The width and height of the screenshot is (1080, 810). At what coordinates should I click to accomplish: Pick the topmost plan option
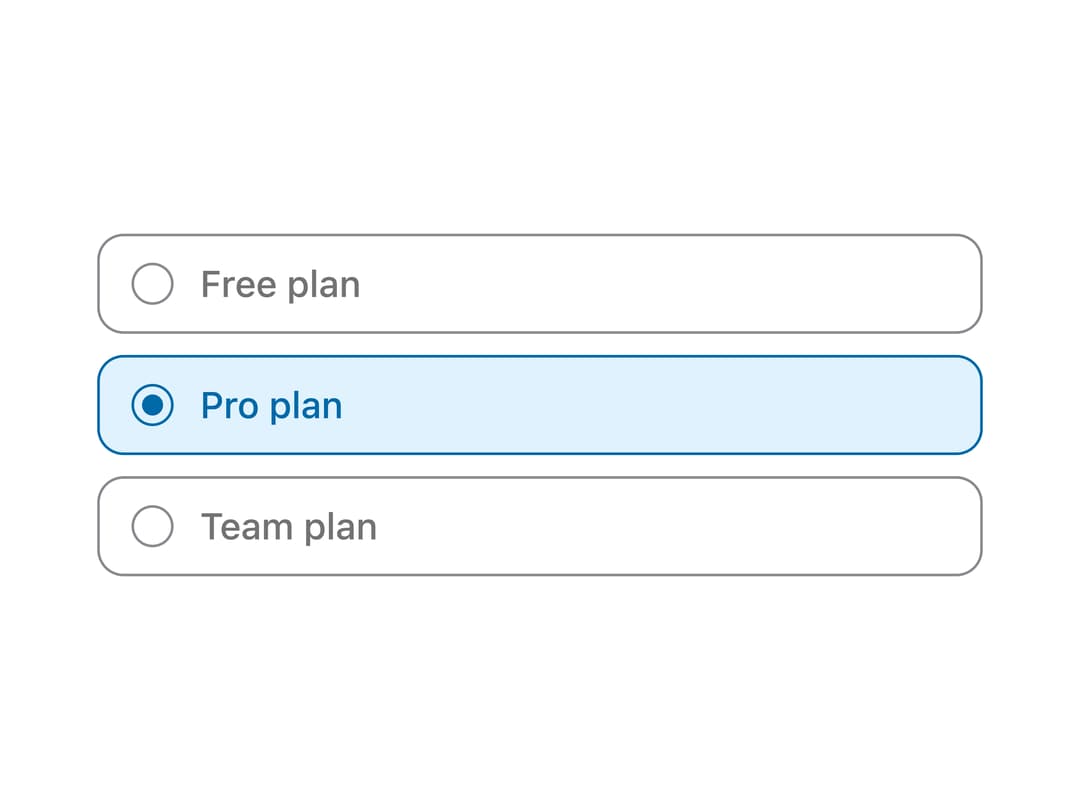pos(540,284)
